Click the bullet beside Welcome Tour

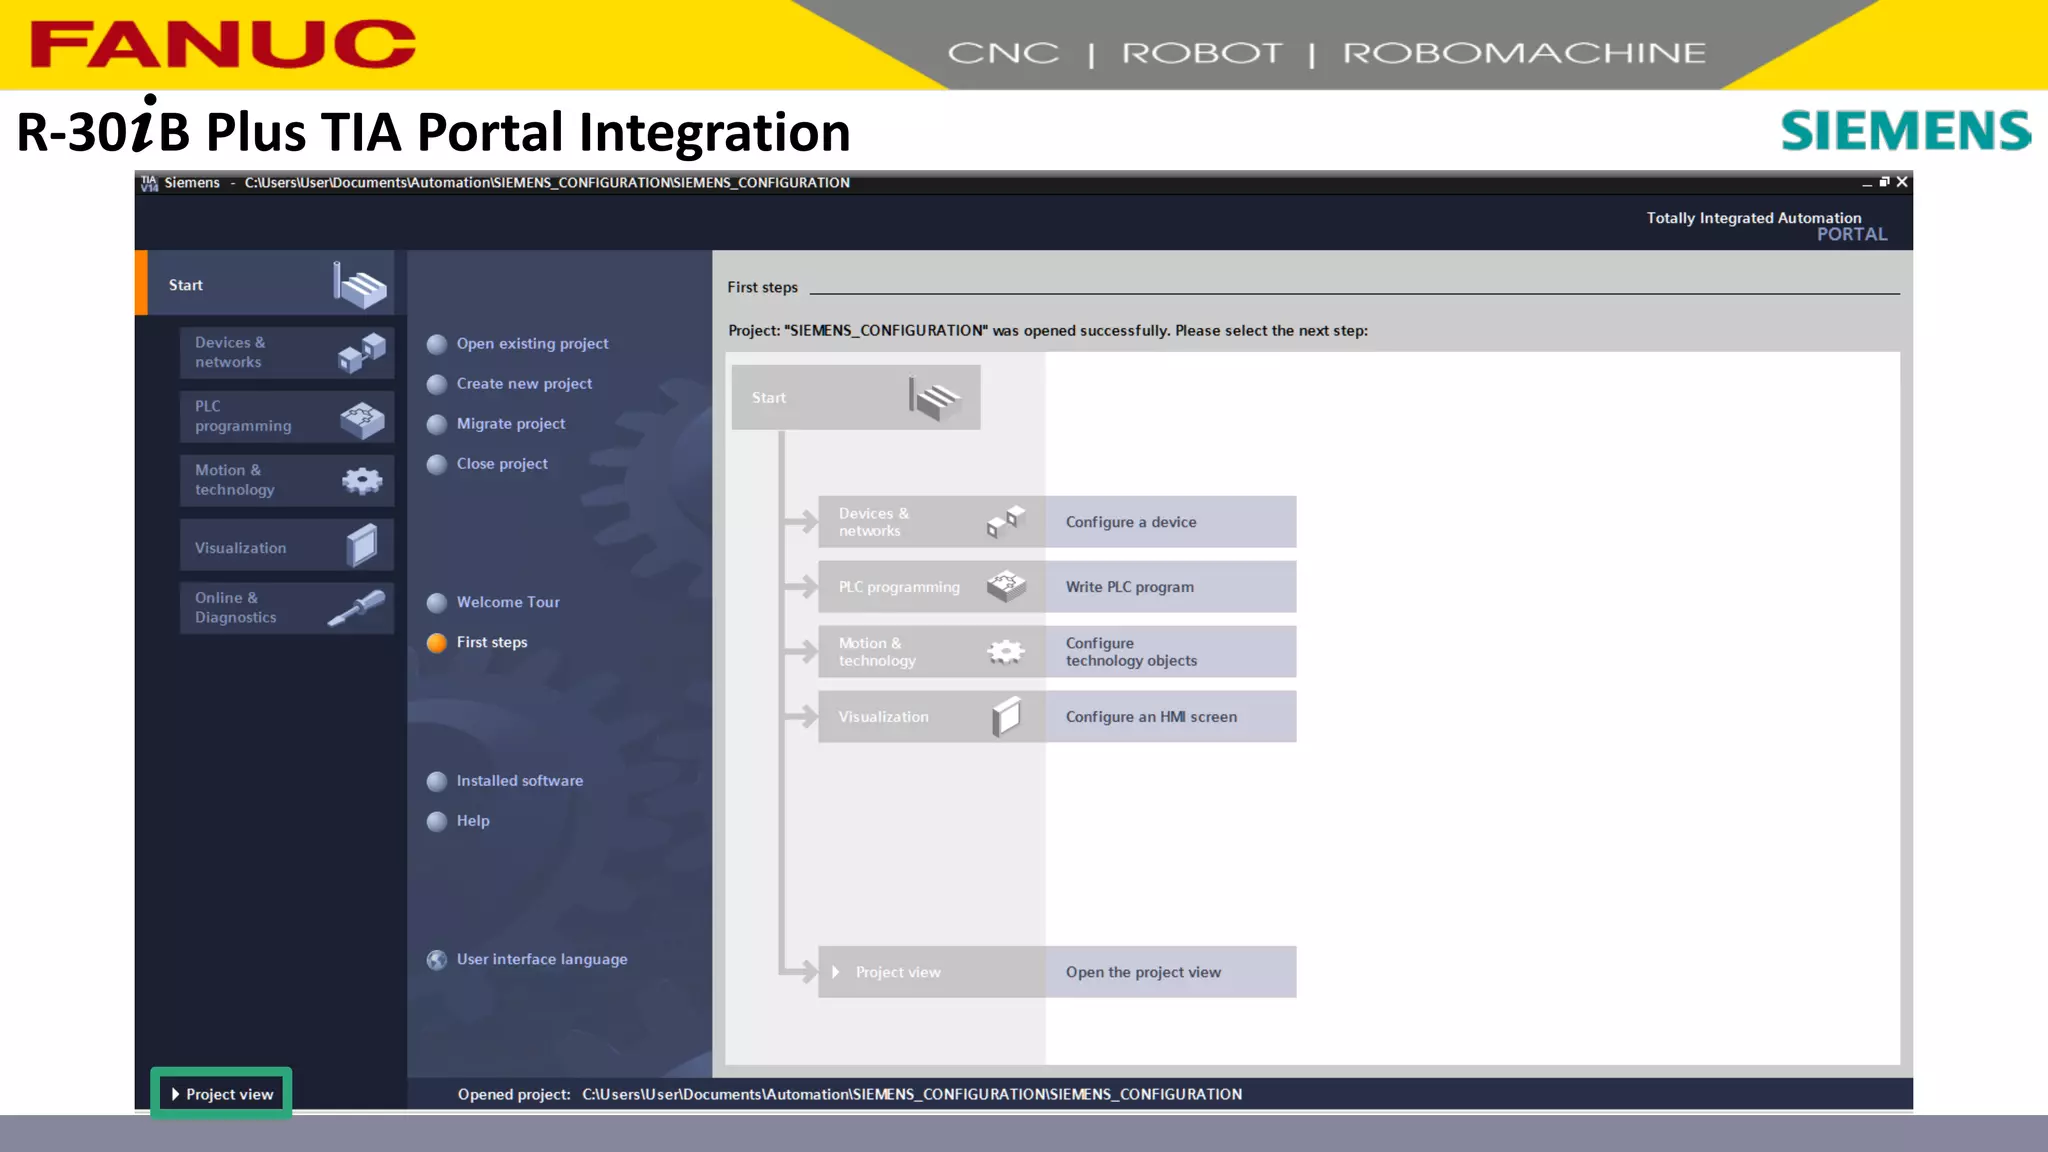437,603
